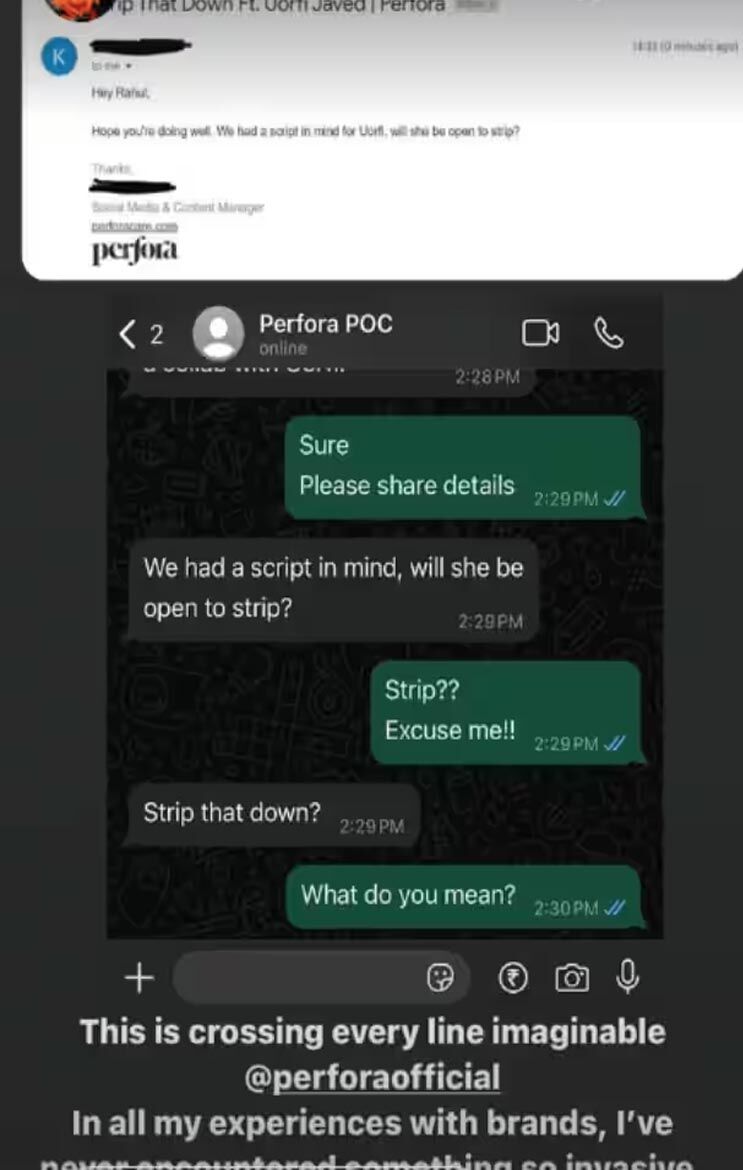This screenshot has height=1170, width=743.
Task: Tap the microphone to record voice message
Action: (x=628, y=976)
